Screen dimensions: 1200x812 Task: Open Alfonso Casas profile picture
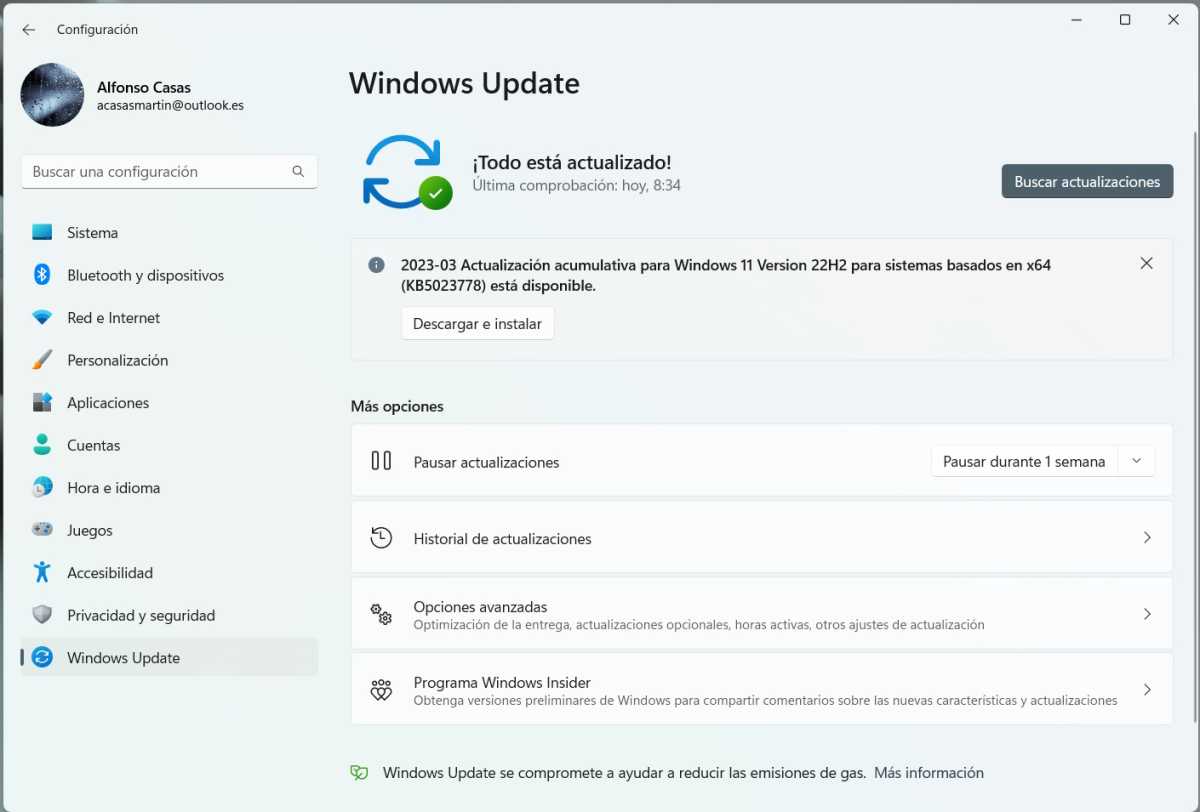point(52,95)
